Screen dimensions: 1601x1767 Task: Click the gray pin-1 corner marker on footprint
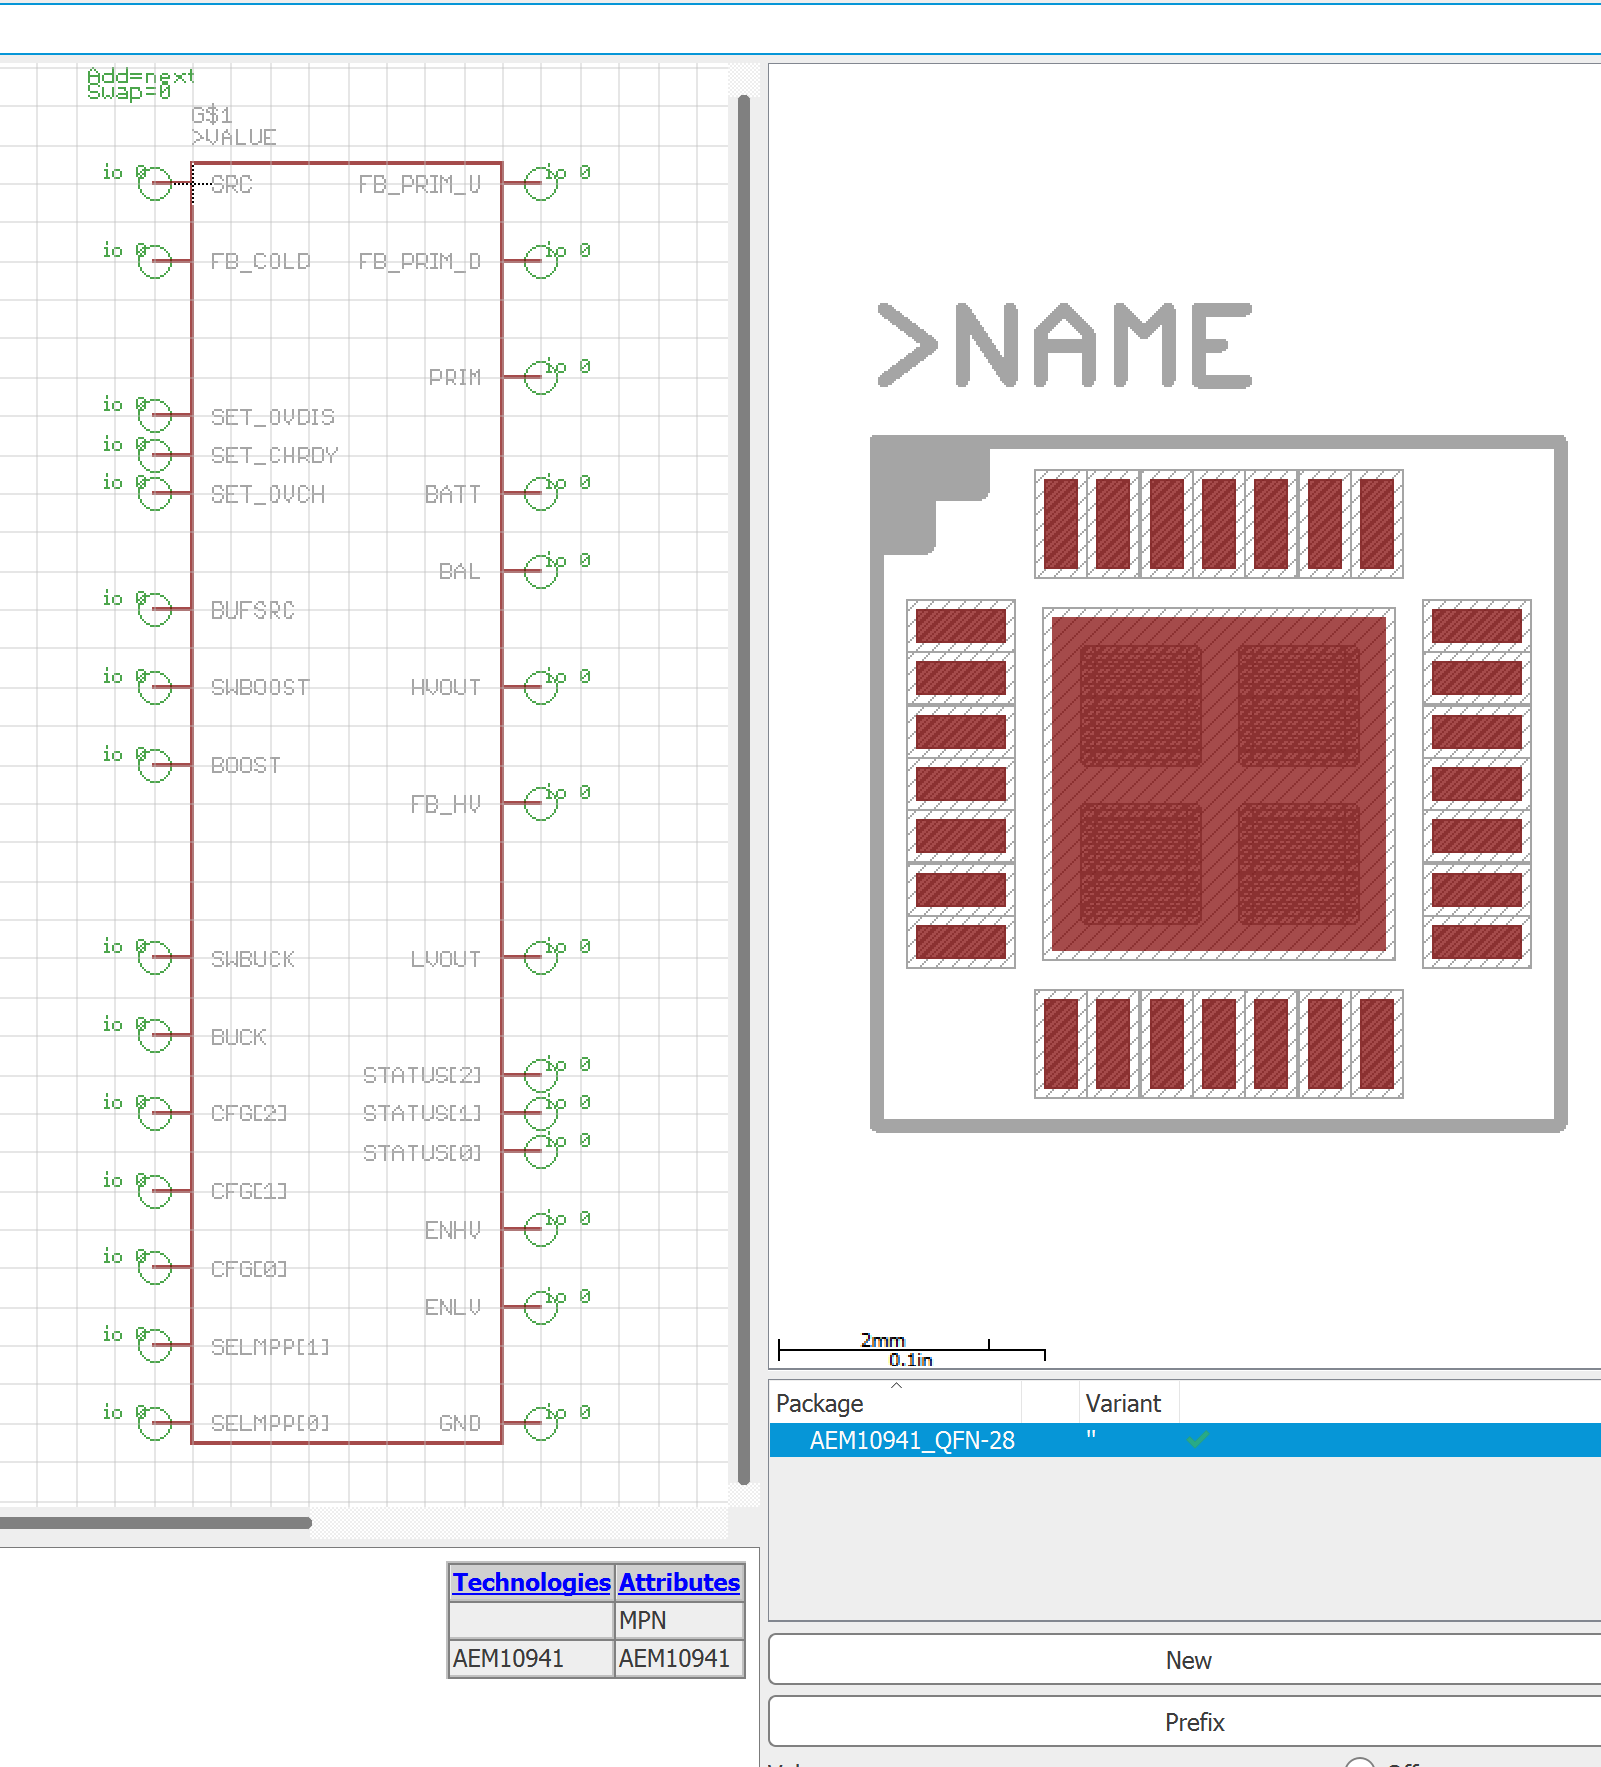(x=926, y=490)
